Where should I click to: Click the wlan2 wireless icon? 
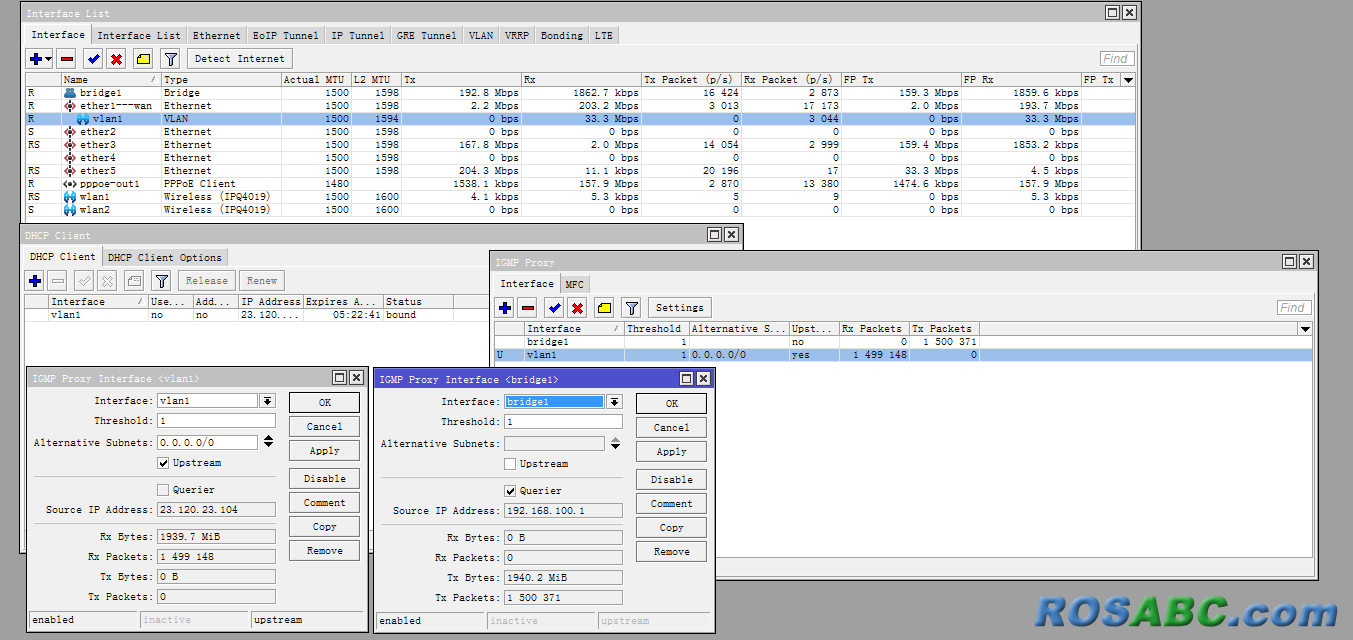[x=70, y=210]
